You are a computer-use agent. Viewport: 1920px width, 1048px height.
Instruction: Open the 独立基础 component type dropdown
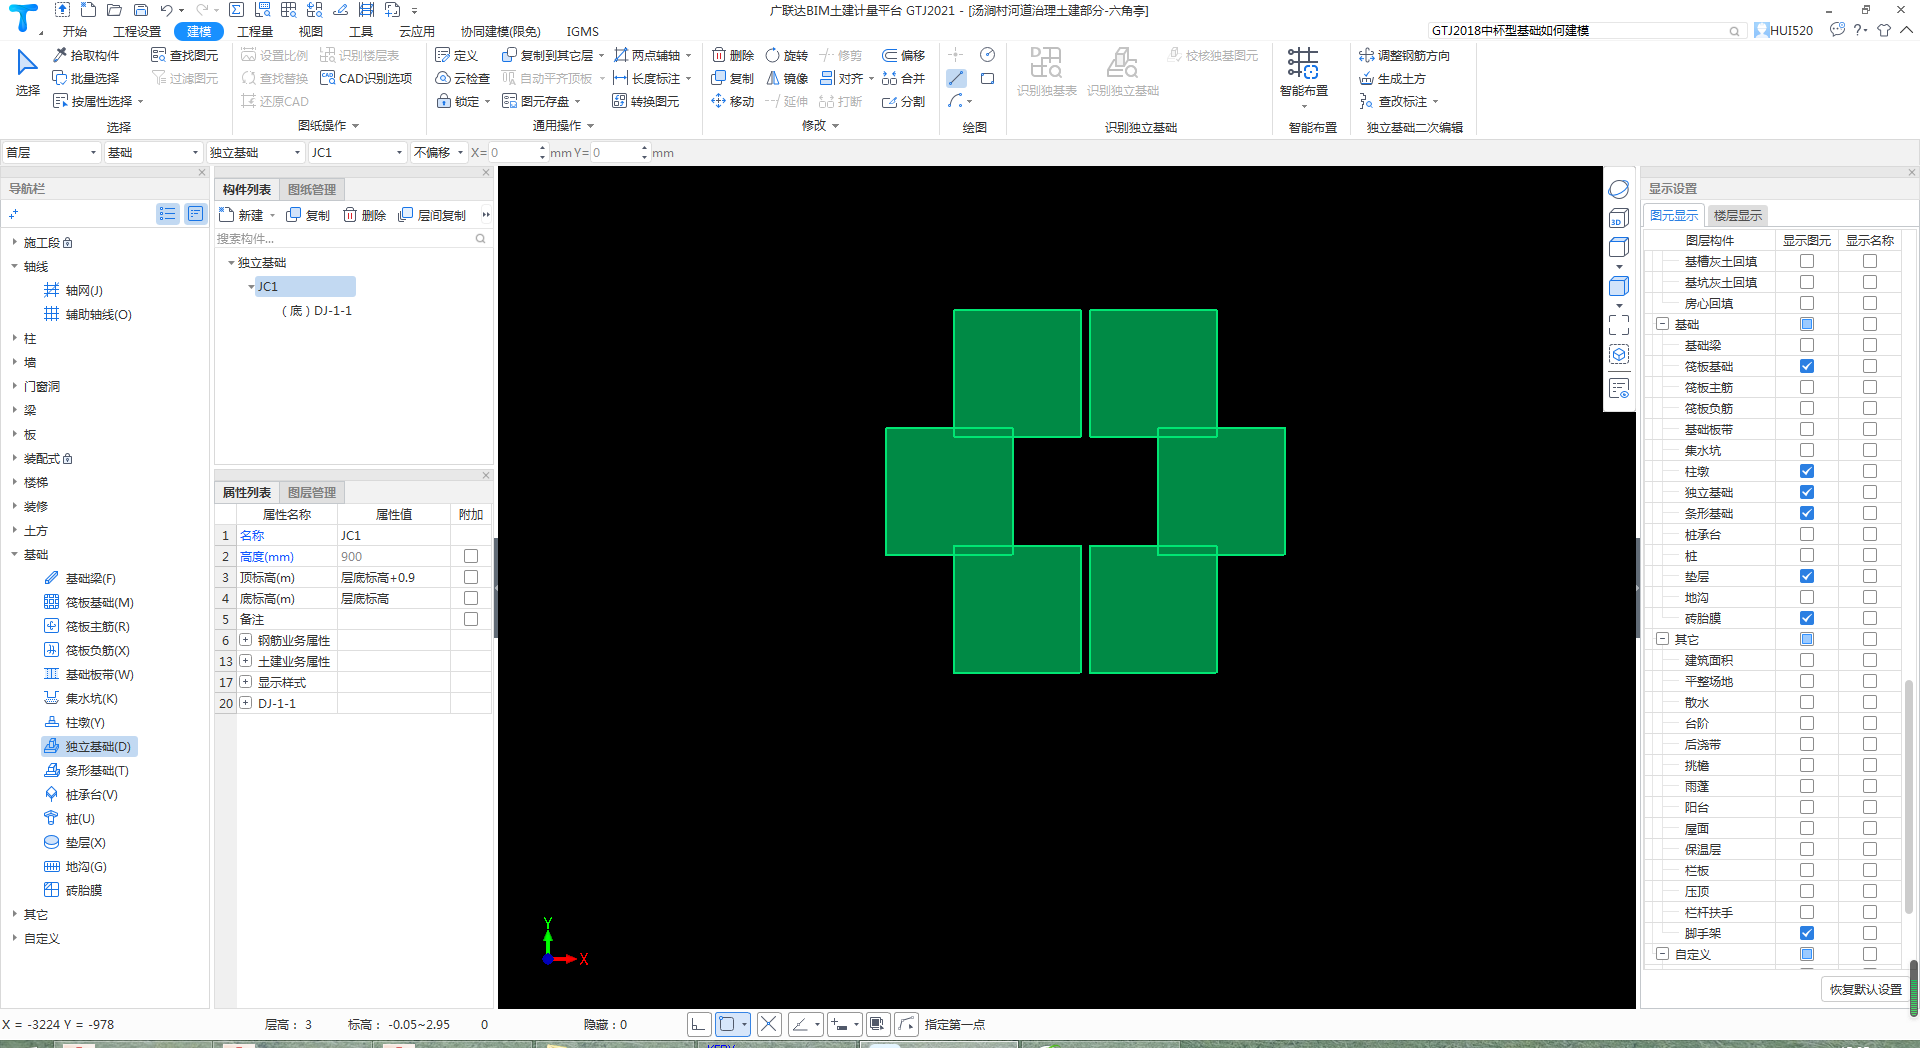[255, 152]
